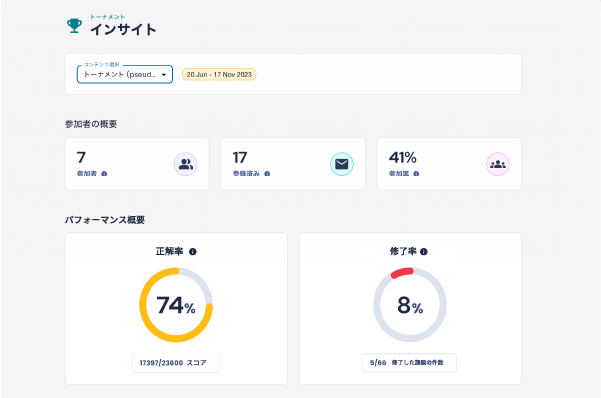Click the group icon in the 41% card

(x=498, y=164)
